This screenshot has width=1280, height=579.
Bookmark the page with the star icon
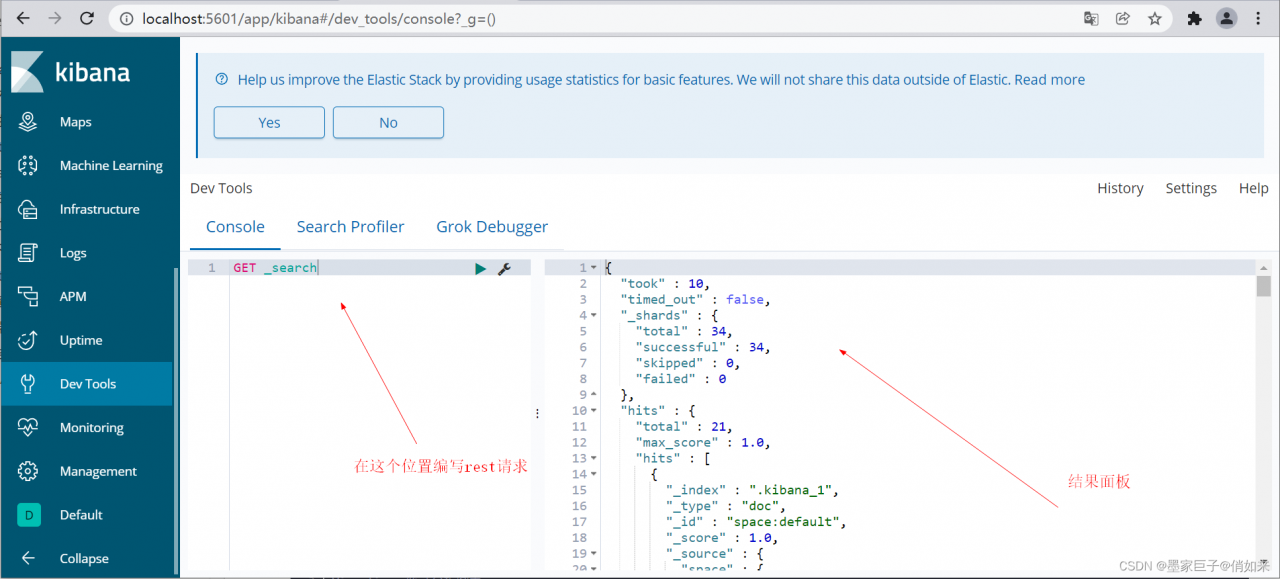pyautogui.click(x=1155, y=18)
